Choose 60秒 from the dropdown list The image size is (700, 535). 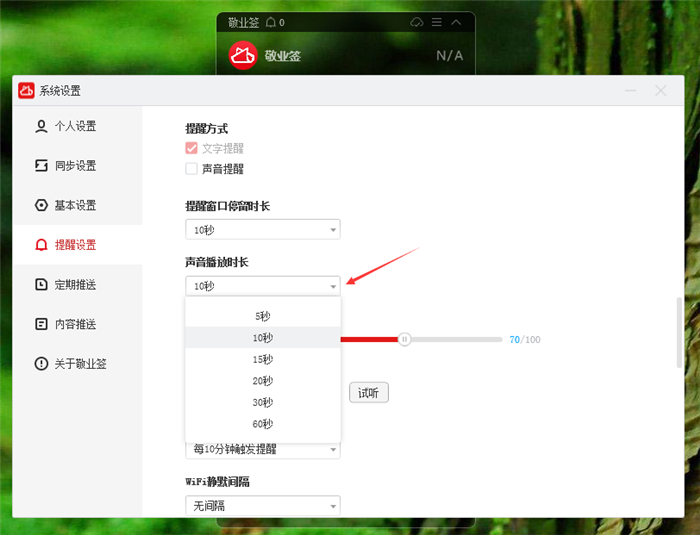[263, 423]
